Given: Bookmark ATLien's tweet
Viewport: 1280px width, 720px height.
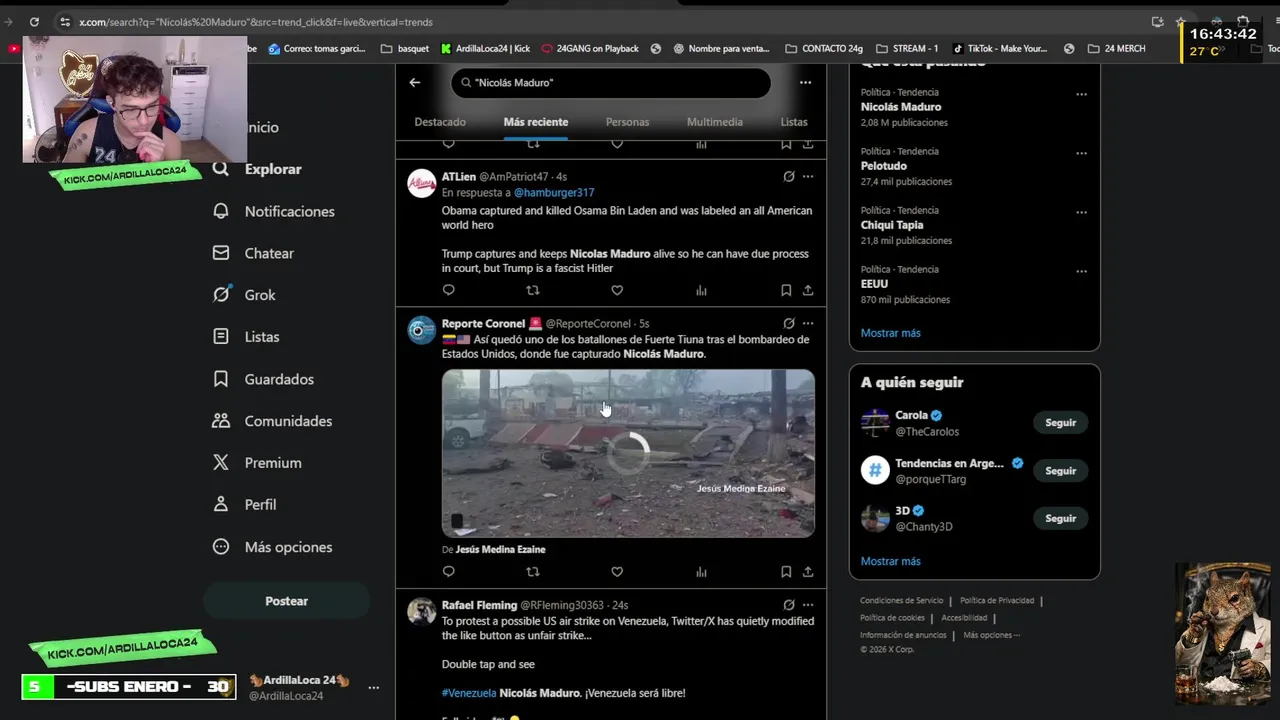Looking at the screenshot, I should click(x=786, y=290).
